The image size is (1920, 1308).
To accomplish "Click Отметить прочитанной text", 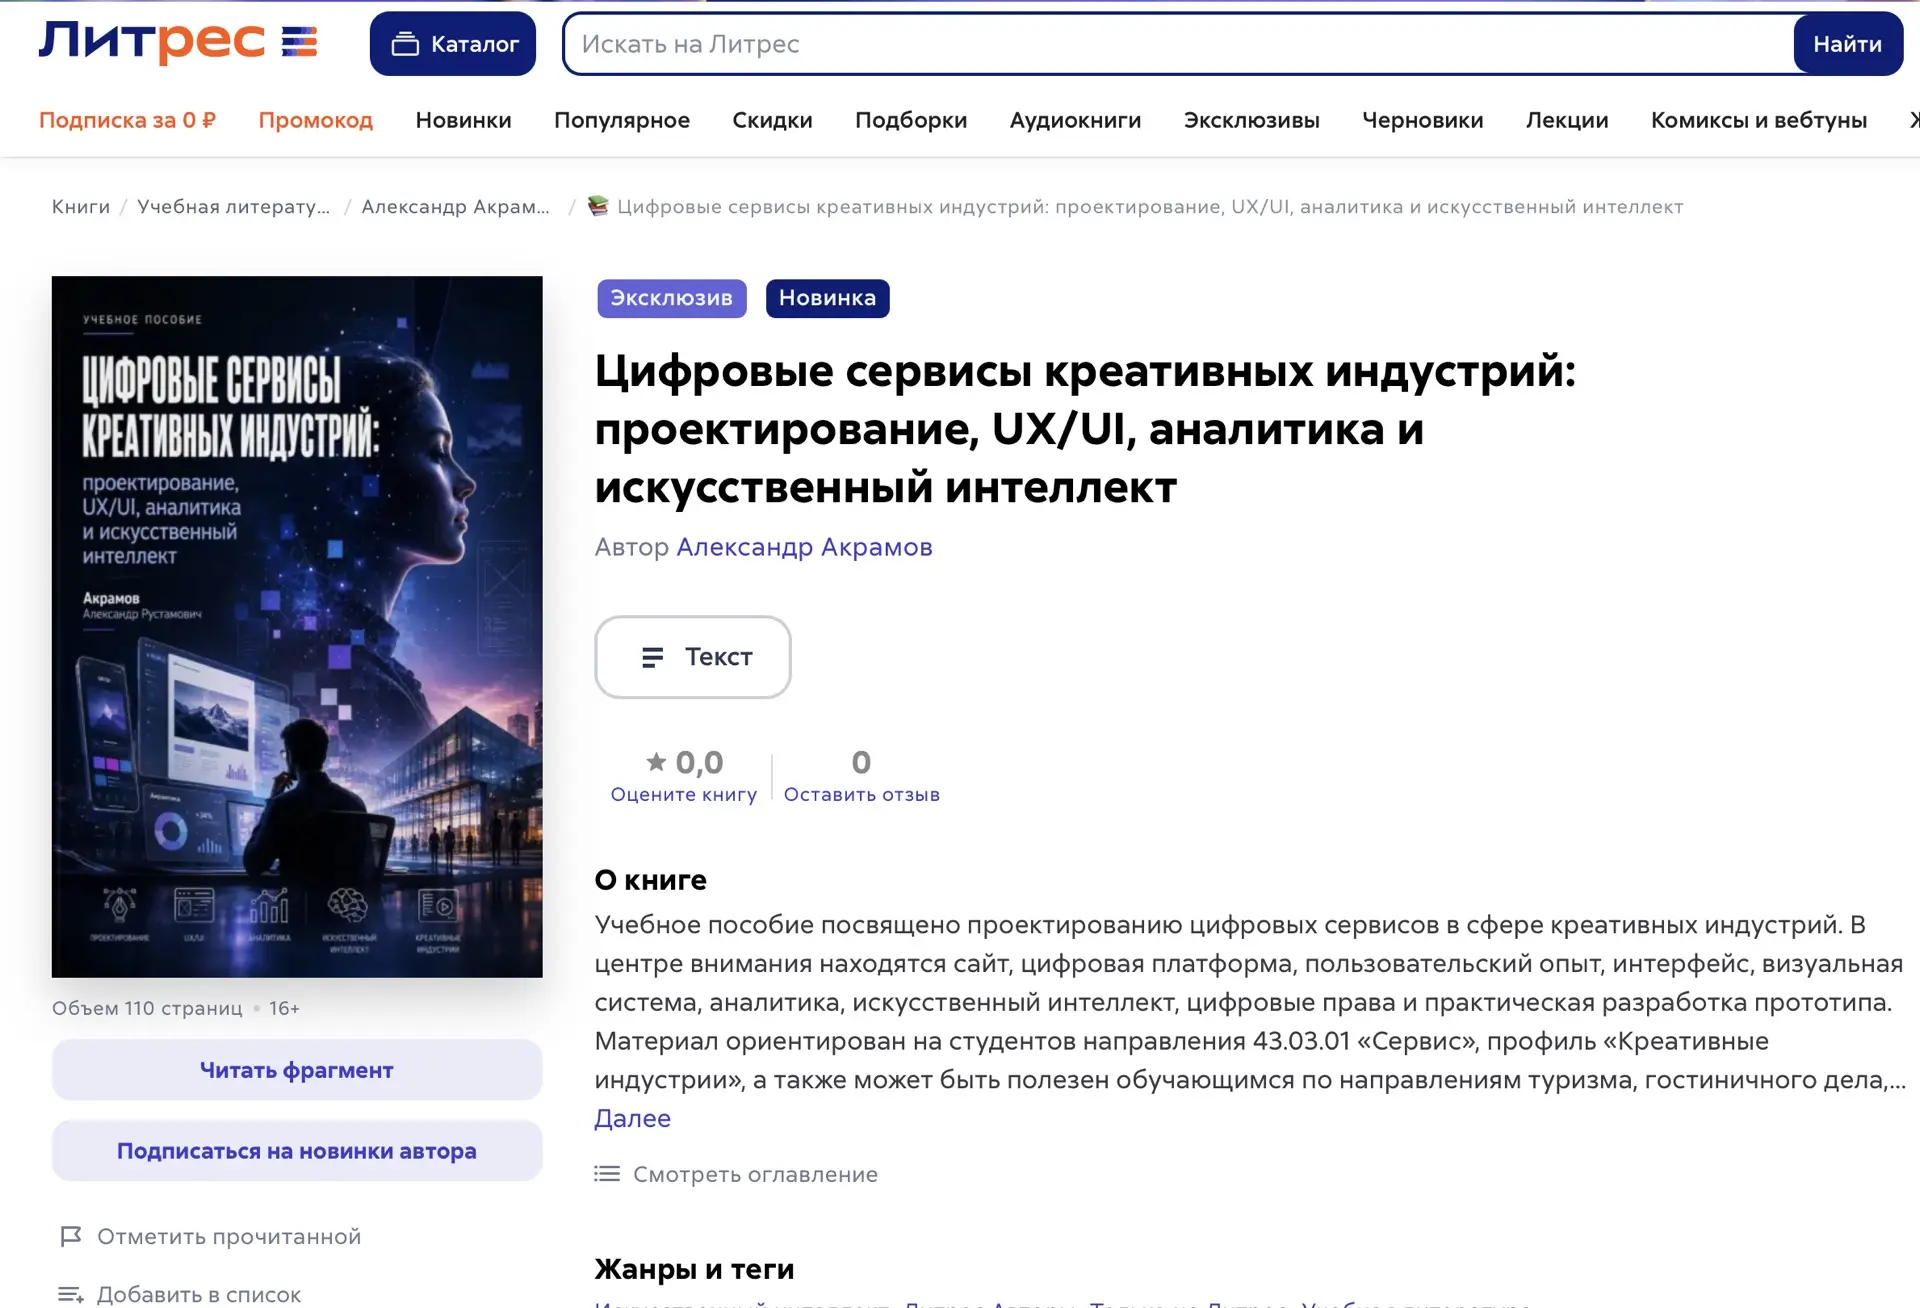I will (x=229, y=1237).
